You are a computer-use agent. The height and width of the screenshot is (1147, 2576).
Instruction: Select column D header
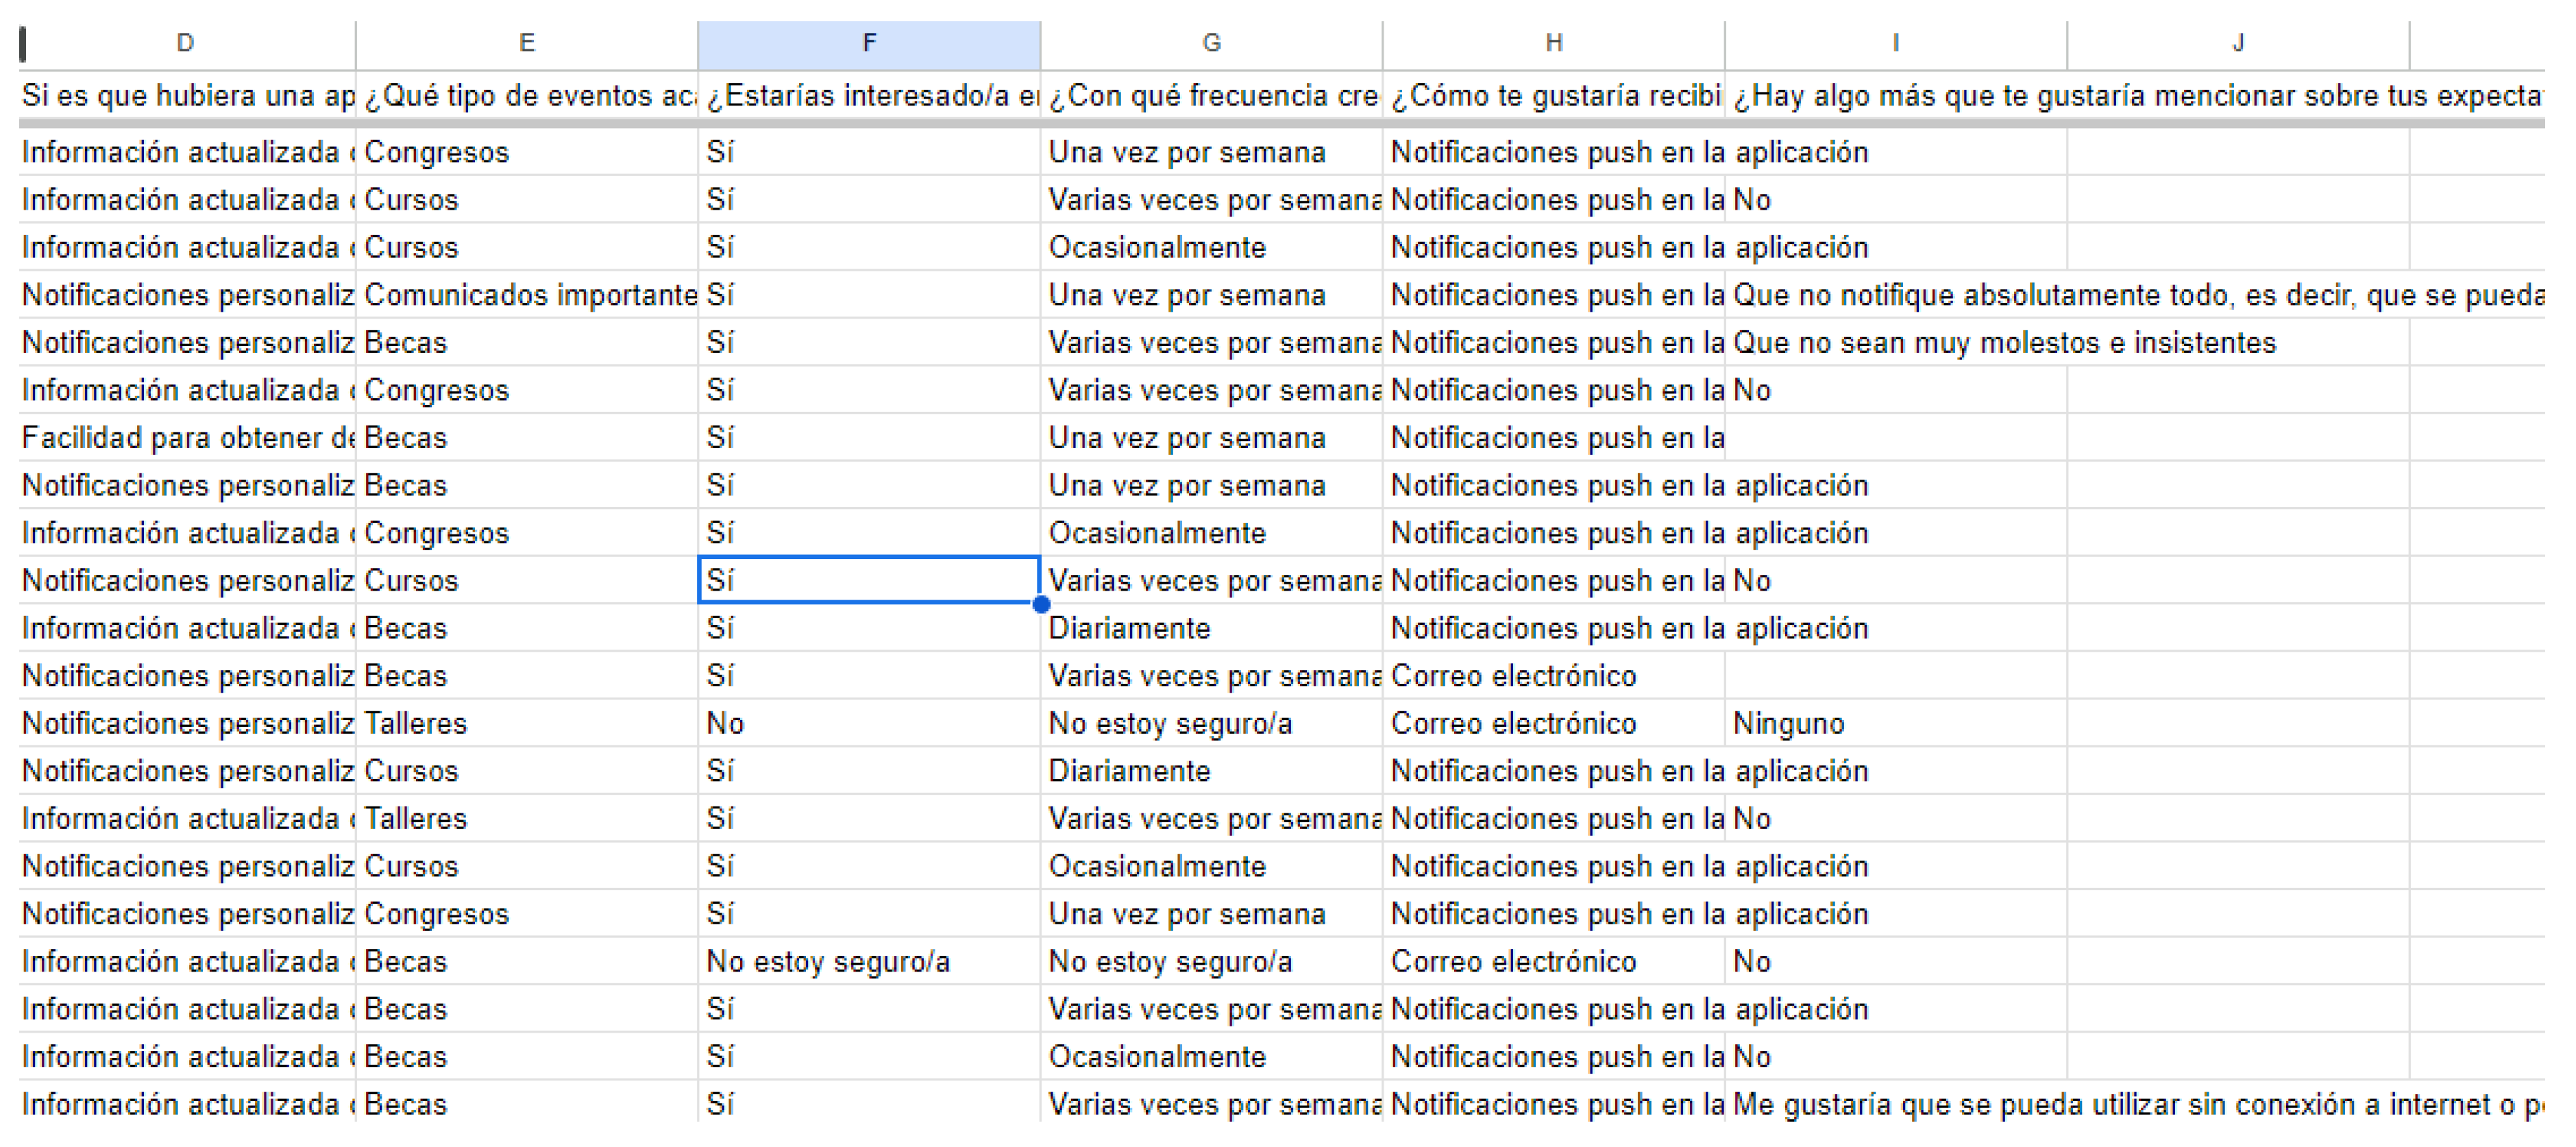184,42
